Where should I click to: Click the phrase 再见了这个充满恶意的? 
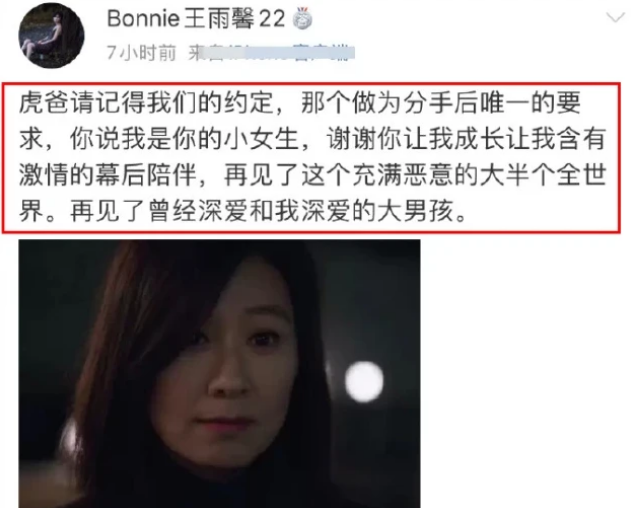(351, 175)
